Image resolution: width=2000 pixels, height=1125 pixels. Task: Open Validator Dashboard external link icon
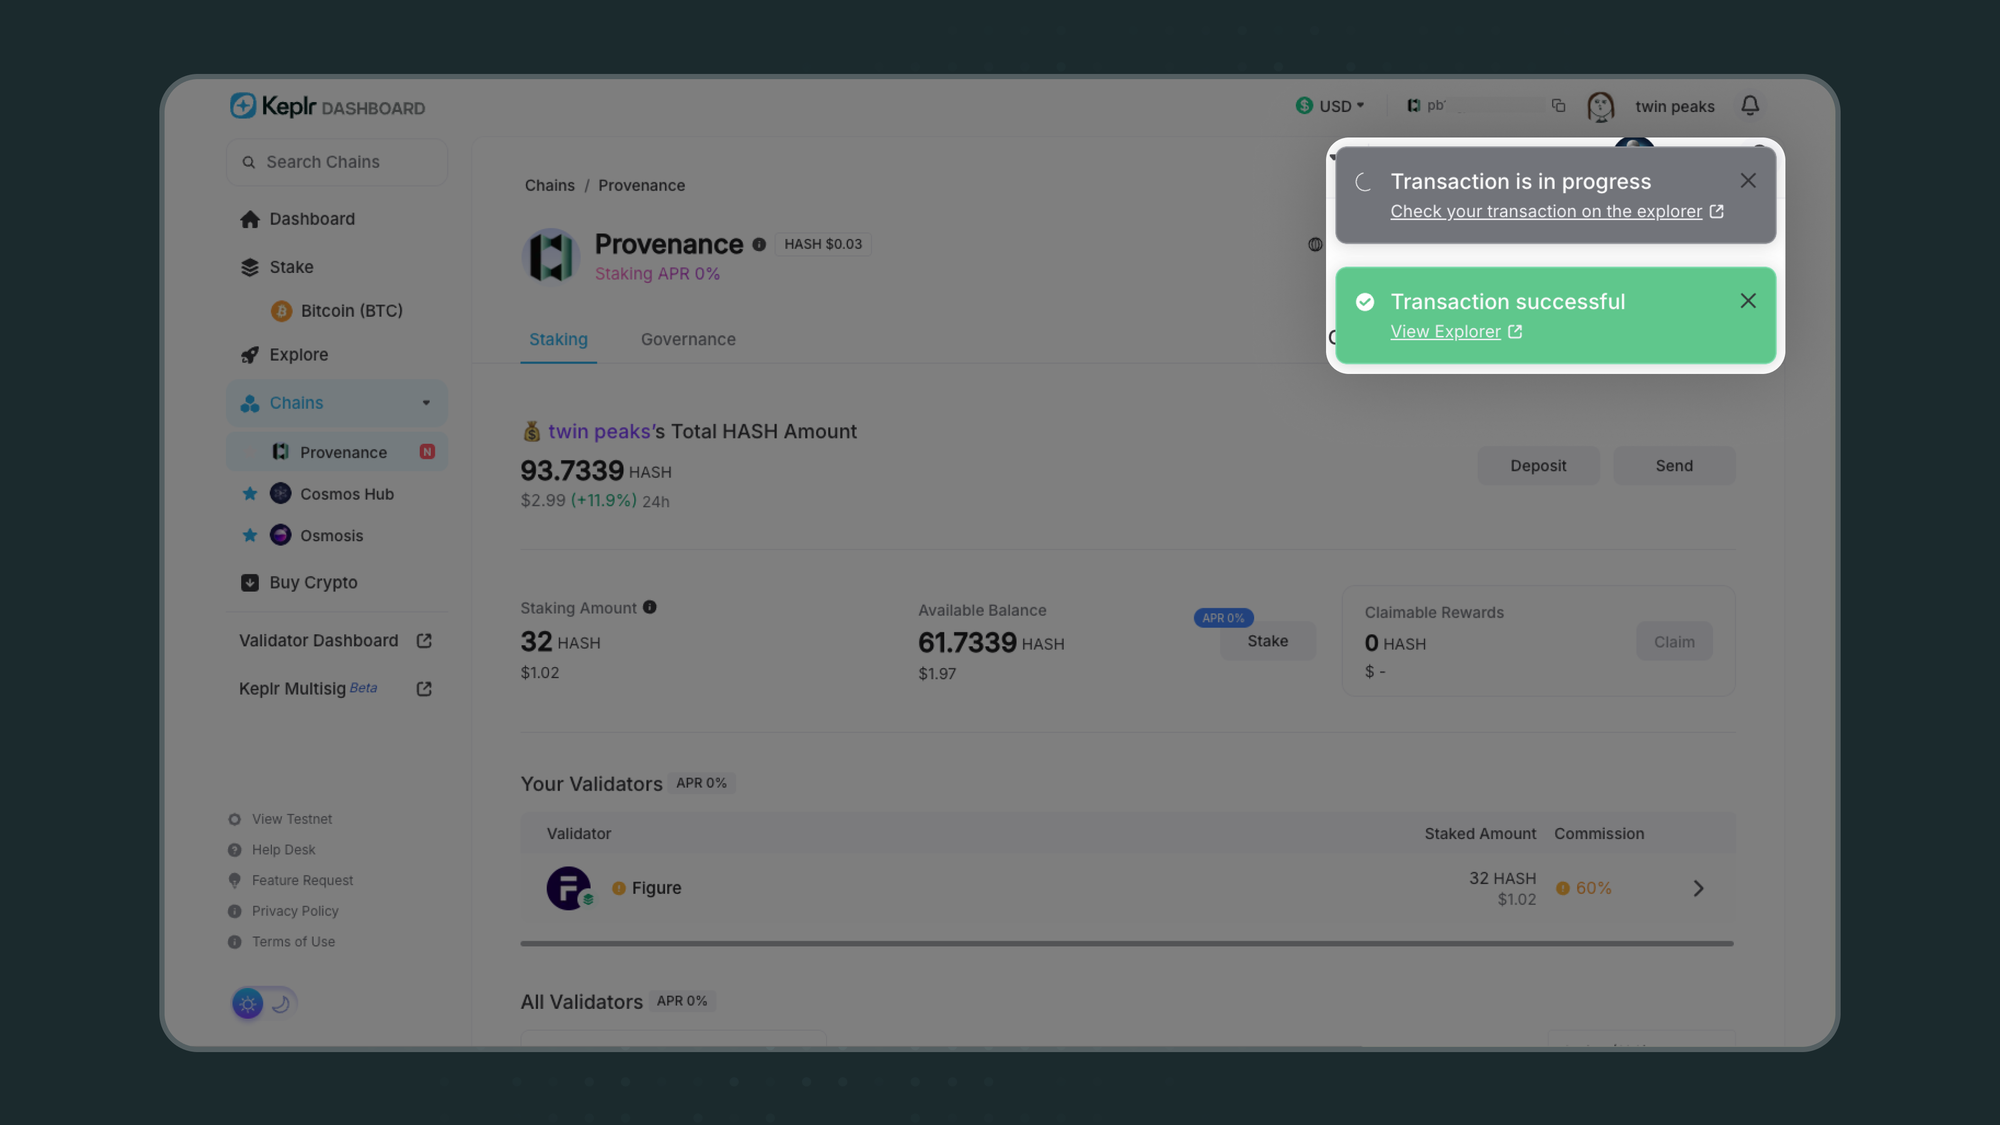(424, 641)
